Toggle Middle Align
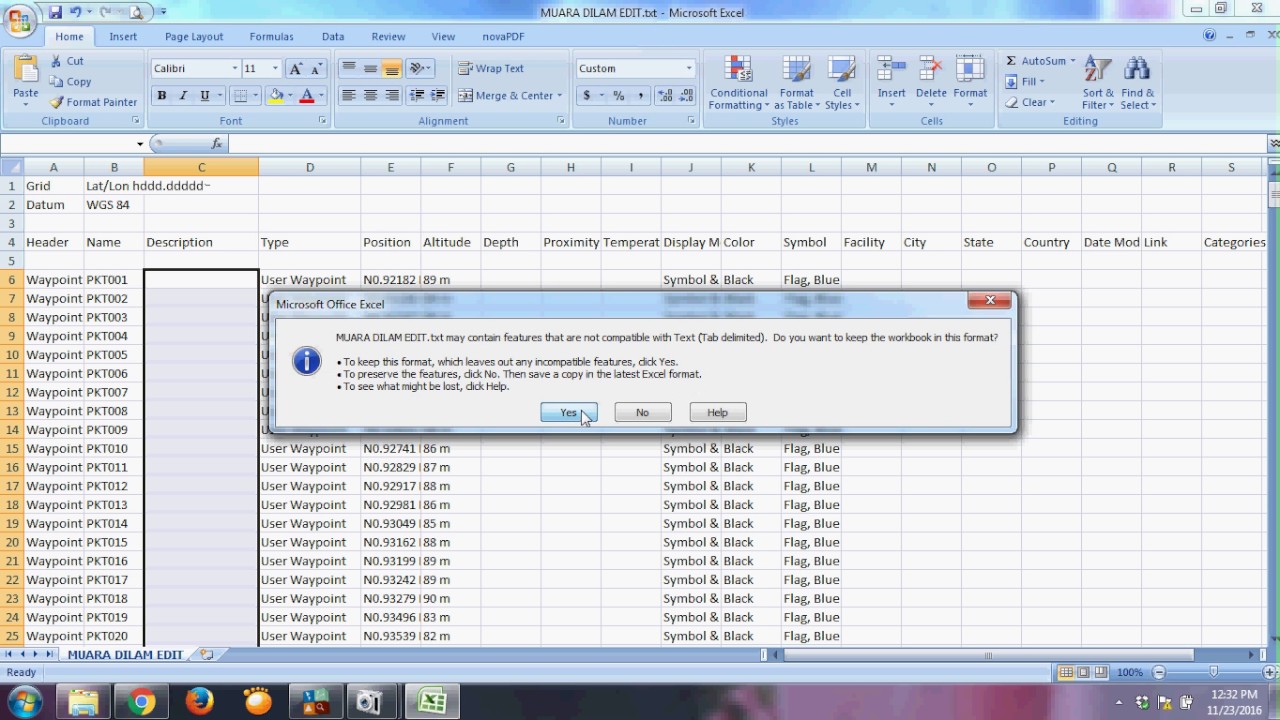The image size is (1280, 720). [370, 68]
